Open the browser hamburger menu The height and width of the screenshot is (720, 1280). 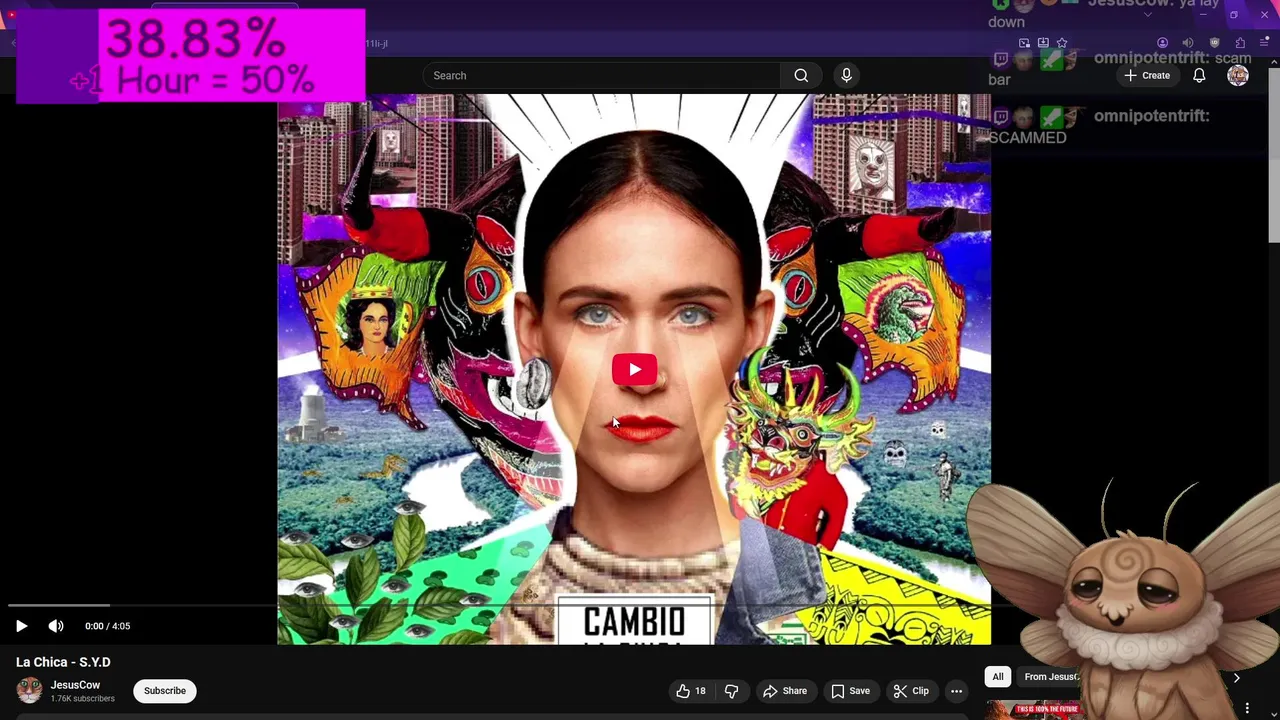[1265, 43]
